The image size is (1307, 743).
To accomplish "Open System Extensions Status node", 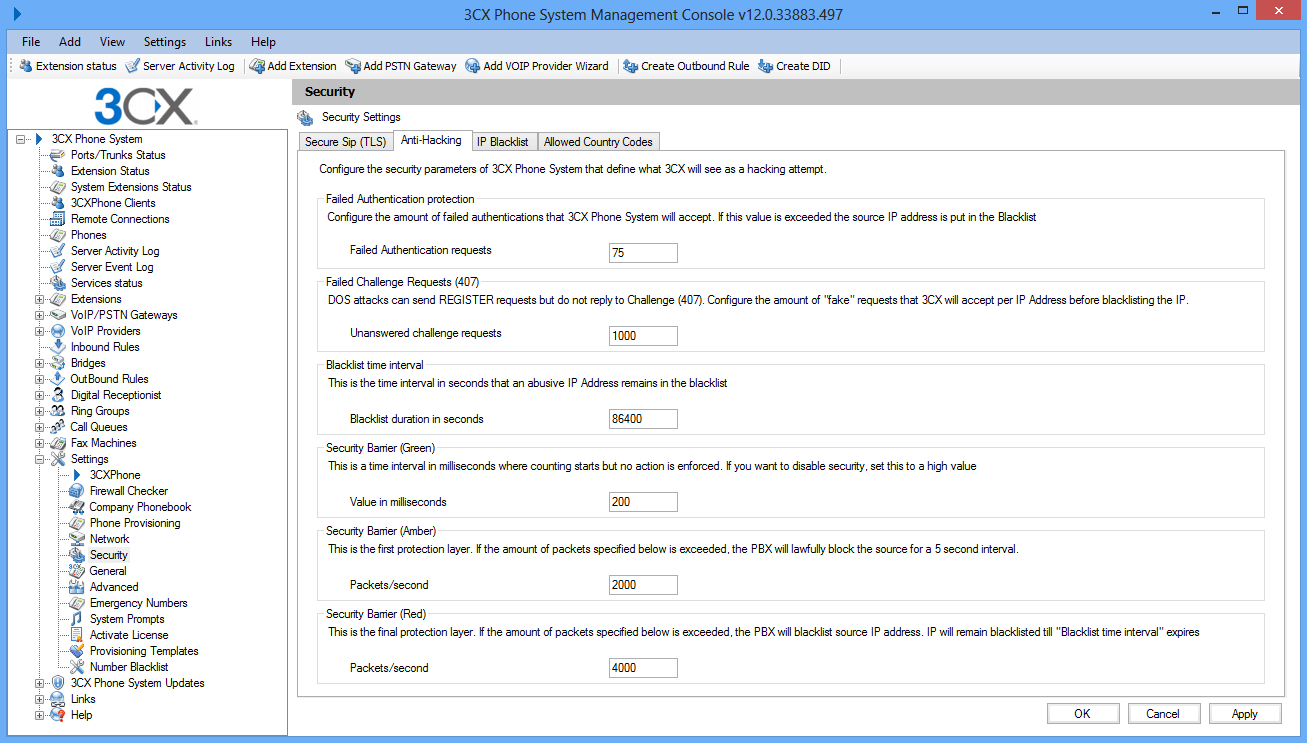I will pyautogui.click(x=131, y=187).
